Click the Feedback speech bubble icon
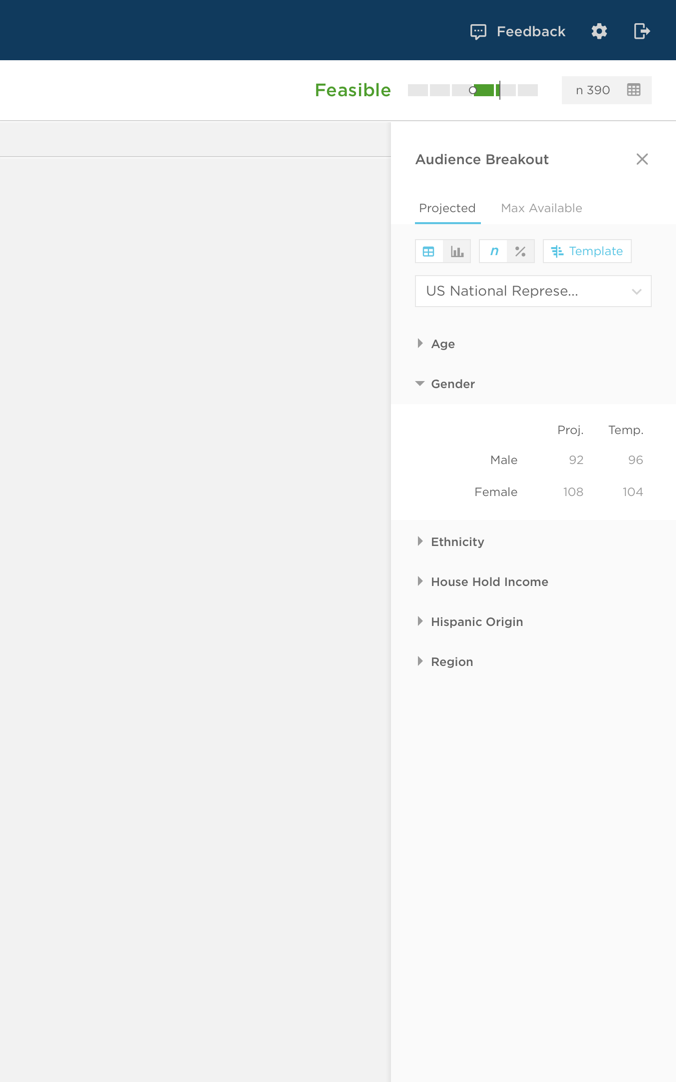 click(x=478, y=32)
